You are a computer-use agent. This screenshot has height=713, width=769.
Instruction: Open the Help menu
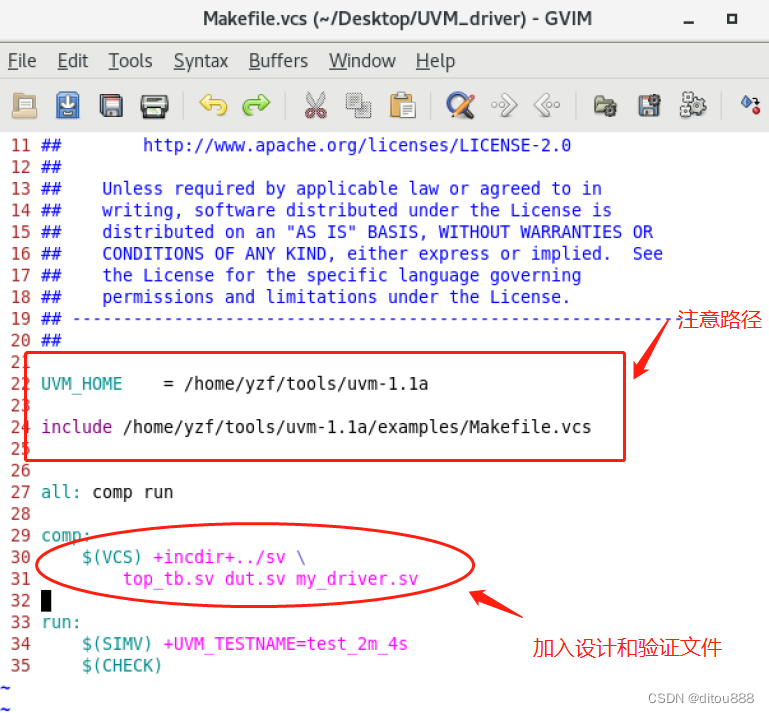436,61
